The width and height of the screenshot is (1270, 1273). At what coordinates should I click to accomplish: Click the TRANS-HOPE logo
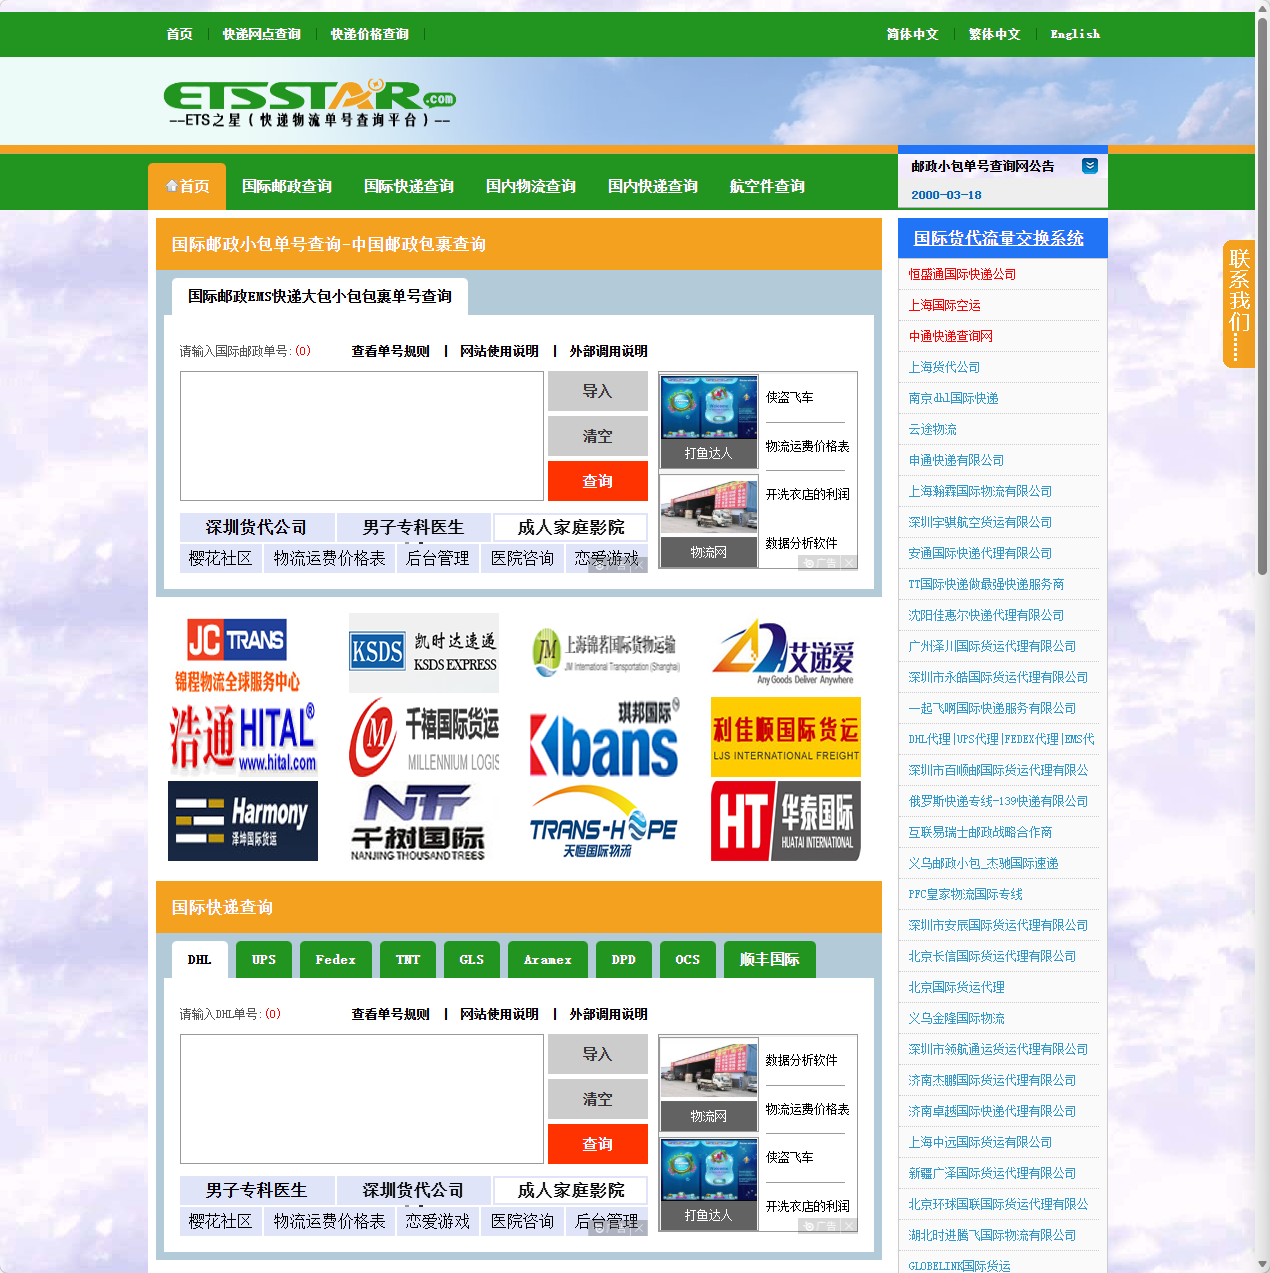point(604,821)
